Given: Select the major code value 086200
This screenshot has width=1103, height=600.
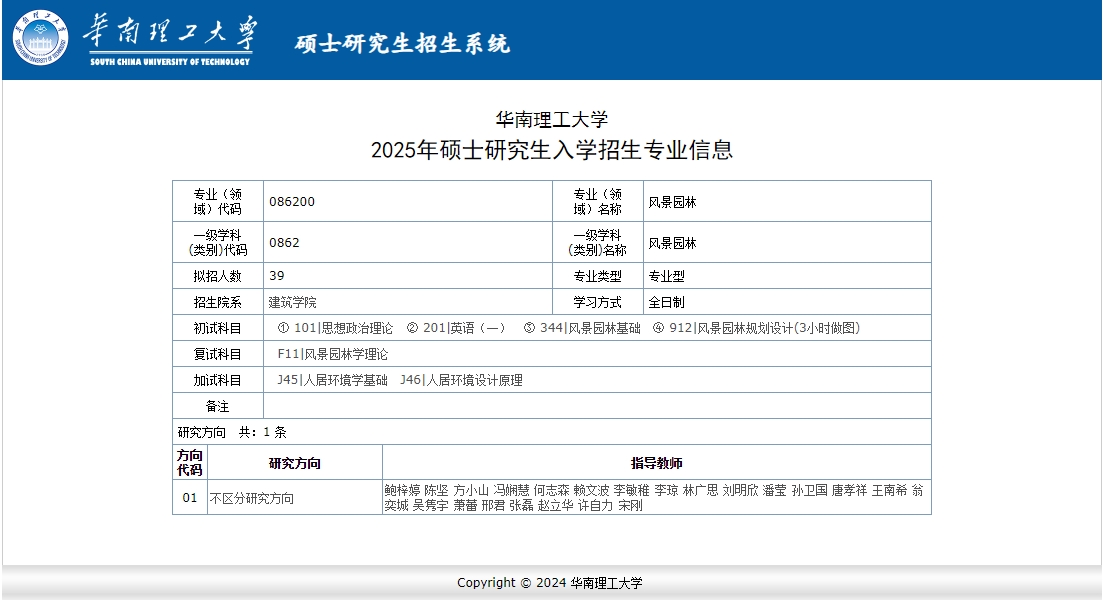Looking at the screenshot, I should pos(292,202).
